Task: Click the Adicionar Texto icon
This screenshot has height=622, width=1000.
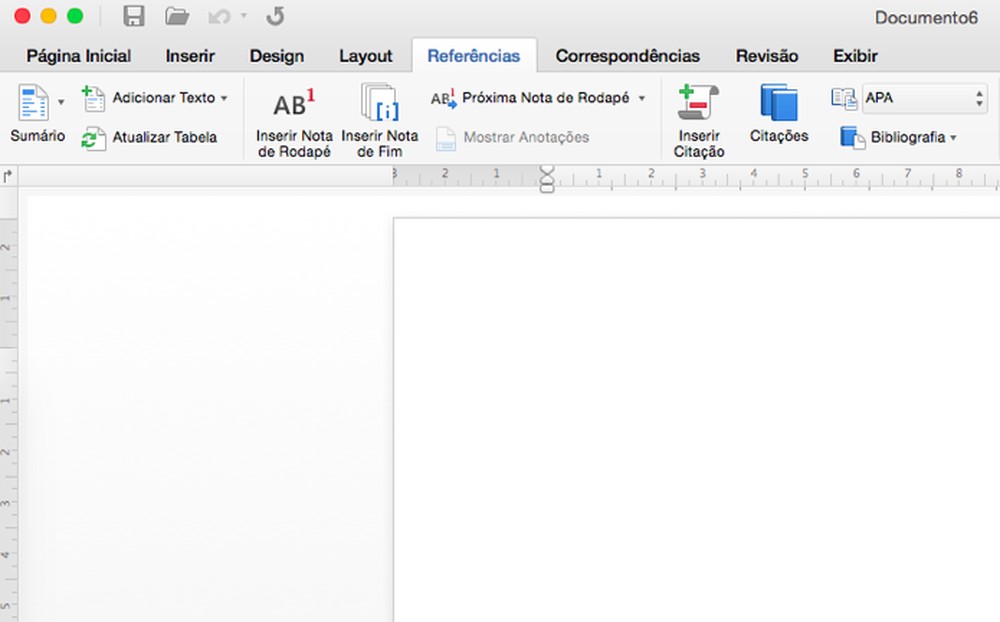Action: (x=93, y=99)
